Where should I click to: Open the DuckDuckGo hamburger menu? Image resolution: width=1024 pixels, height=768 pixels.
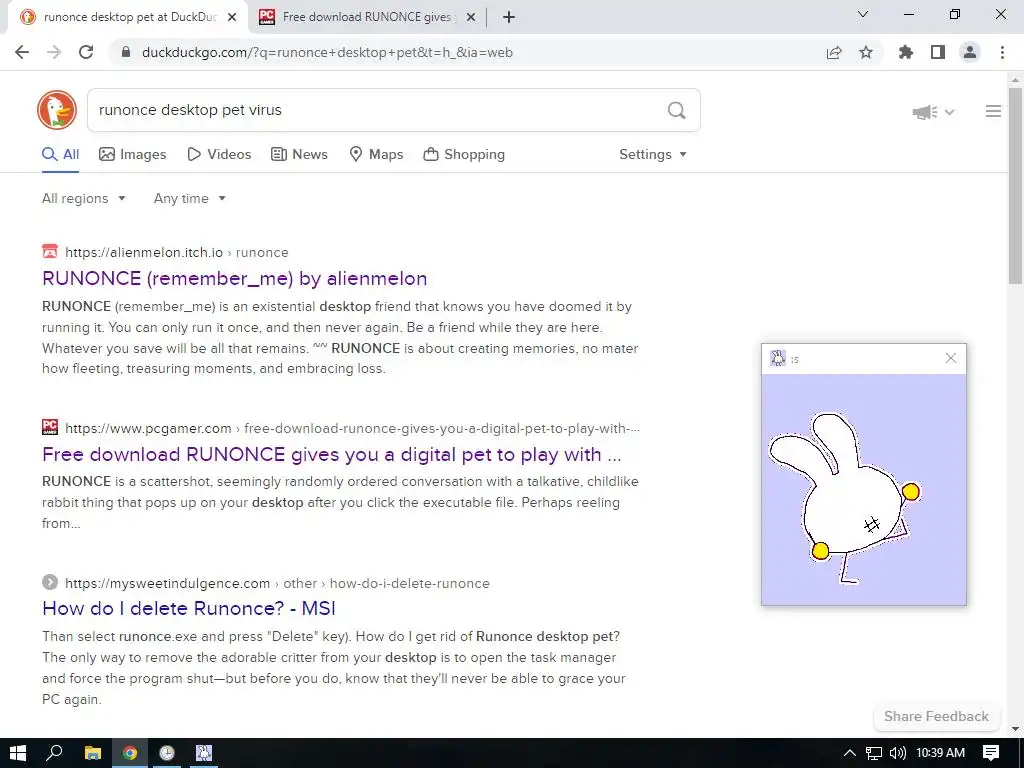(993, 111)
